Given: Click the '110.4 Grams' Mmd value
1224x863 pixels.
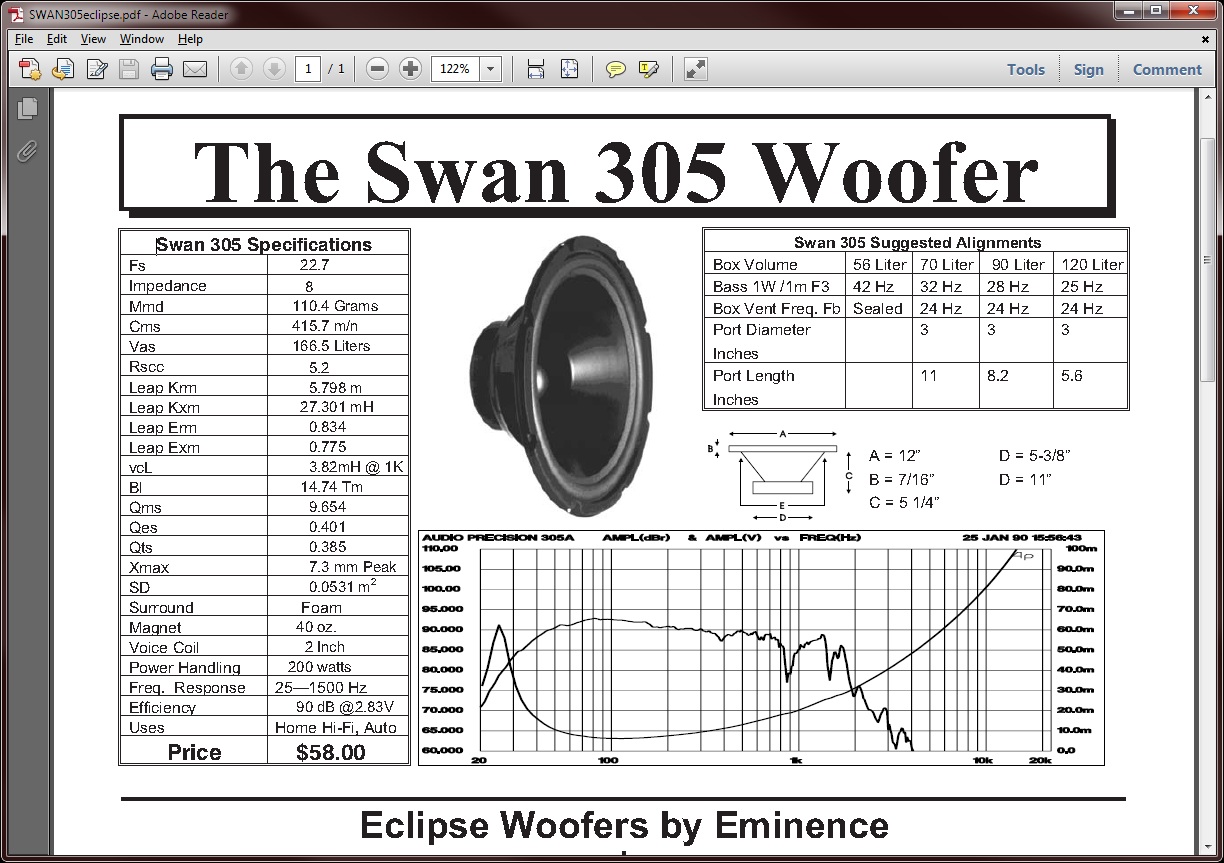Looking at the screenshot, I should [x=335, y=306].
